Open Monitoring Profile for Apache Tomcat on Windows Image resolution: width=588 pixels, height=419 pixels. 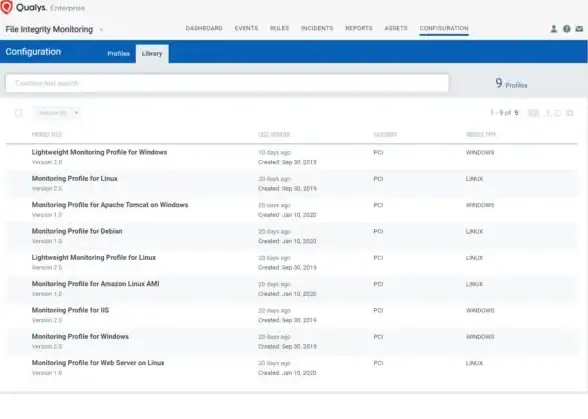click(110, 204)
